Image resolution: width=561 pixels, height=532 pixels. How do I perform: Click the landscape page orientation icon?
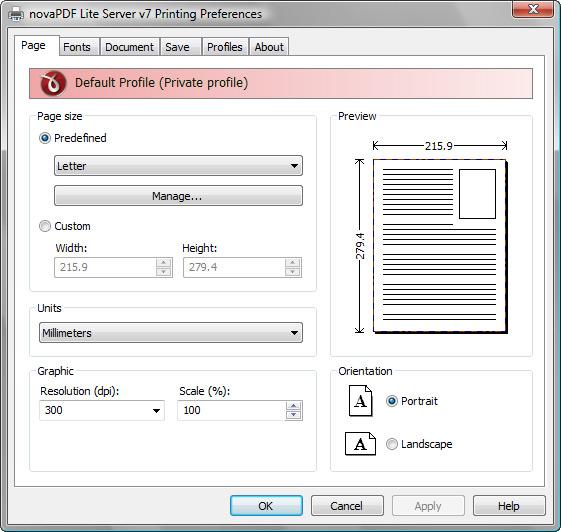click(360, 444)
